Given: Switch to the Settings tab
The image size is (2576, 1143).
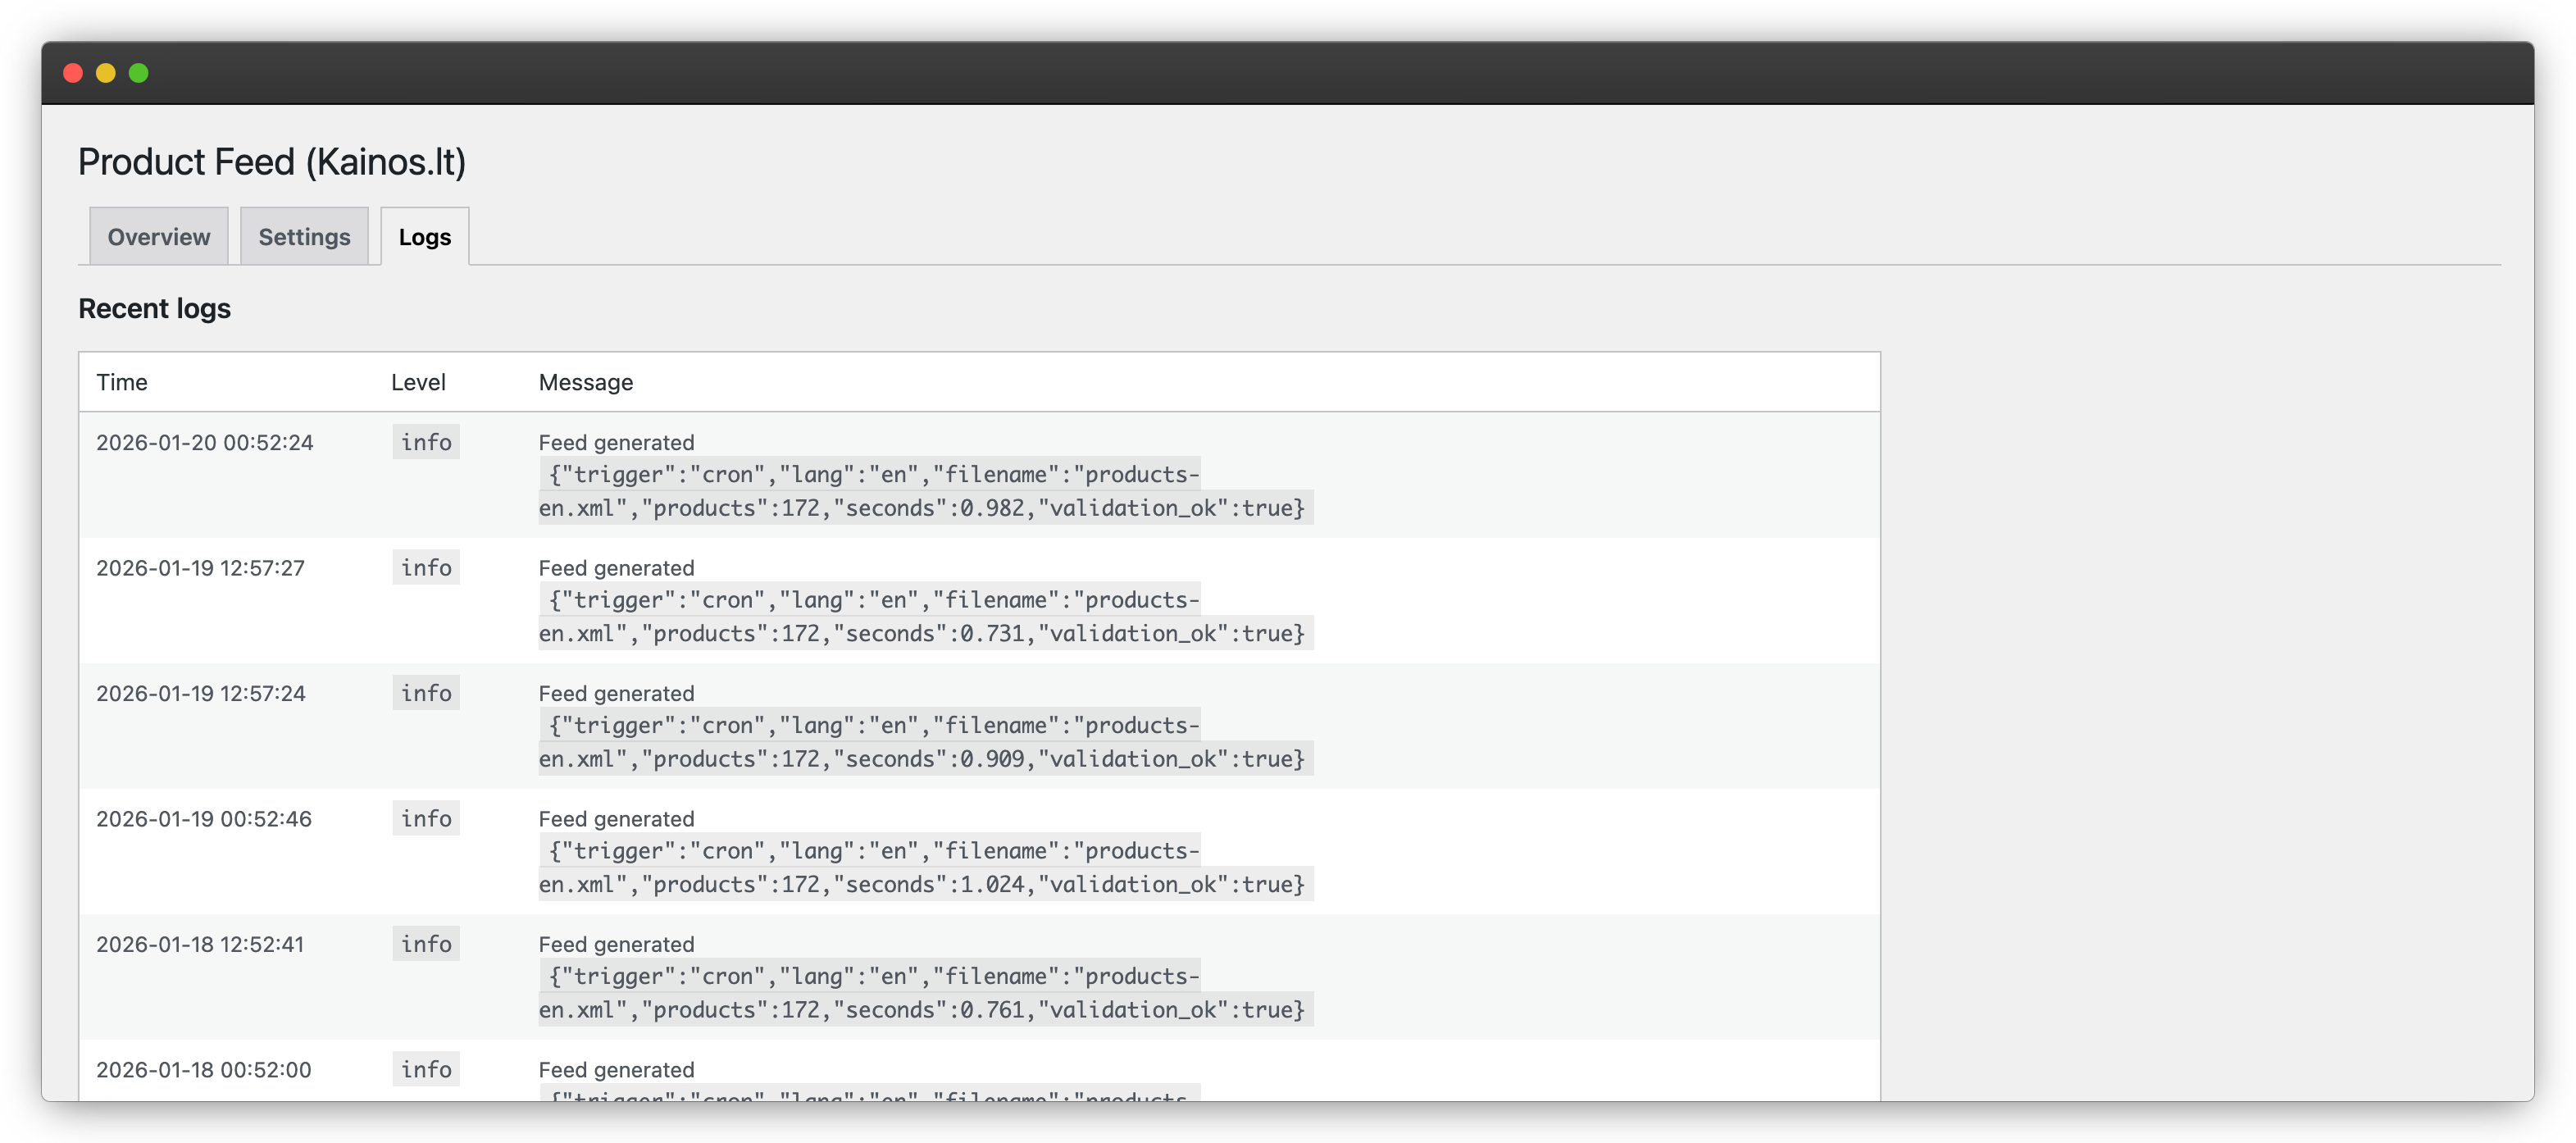Looking at the screenshot, I should coord(304,237).
